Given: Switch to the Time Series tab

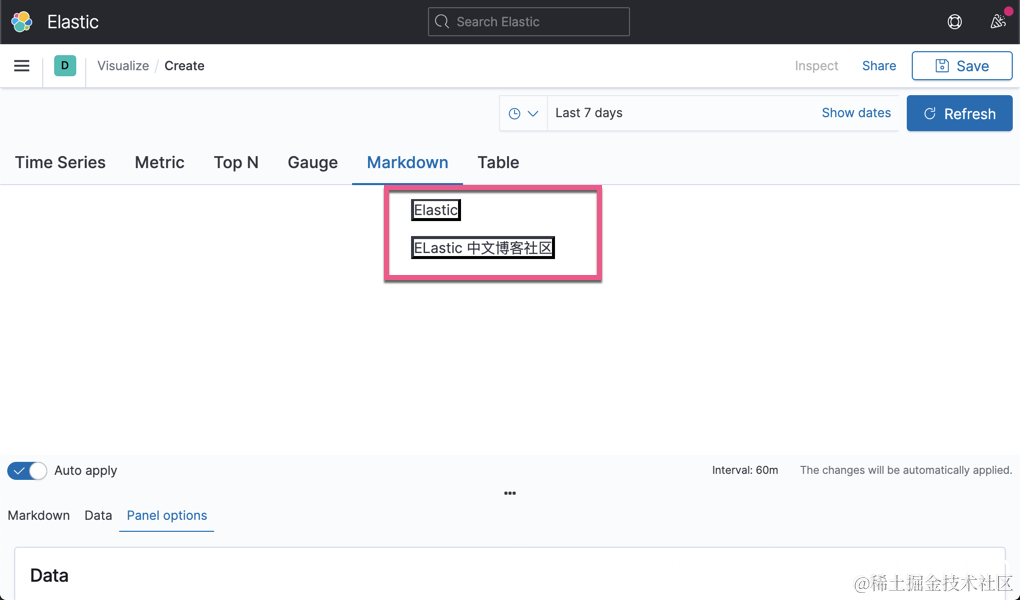Looking at the screenshot, I should pyautogui.click(x=60, y=162).
